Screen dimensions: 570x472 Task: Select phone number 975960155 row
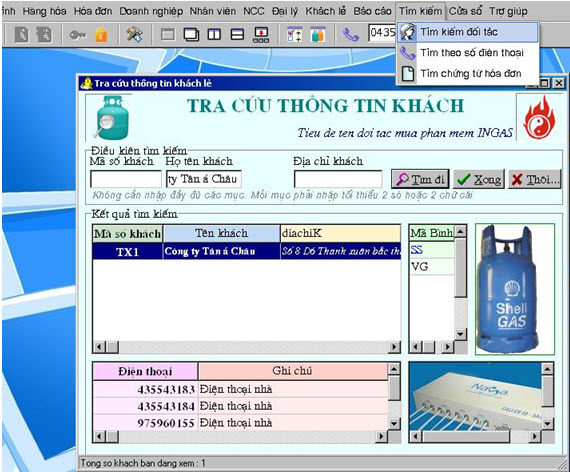(240, 423)
